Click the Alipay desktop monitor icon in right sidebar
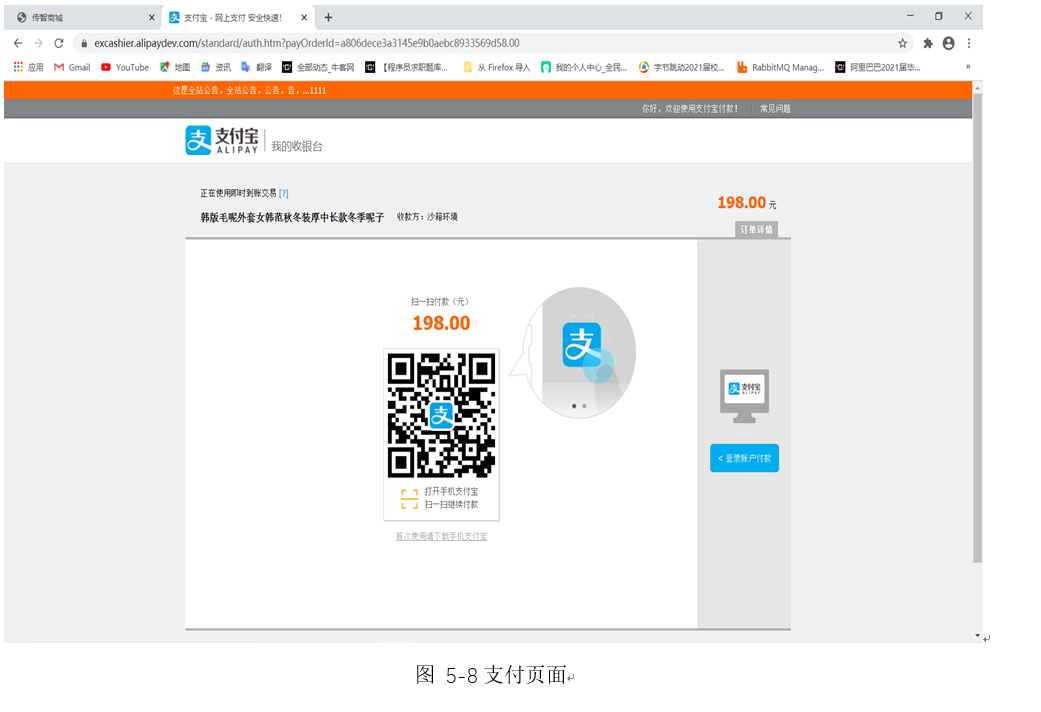Image resolution: width=1041 pixels, height=712 pixels. click(x=744, y=394)
